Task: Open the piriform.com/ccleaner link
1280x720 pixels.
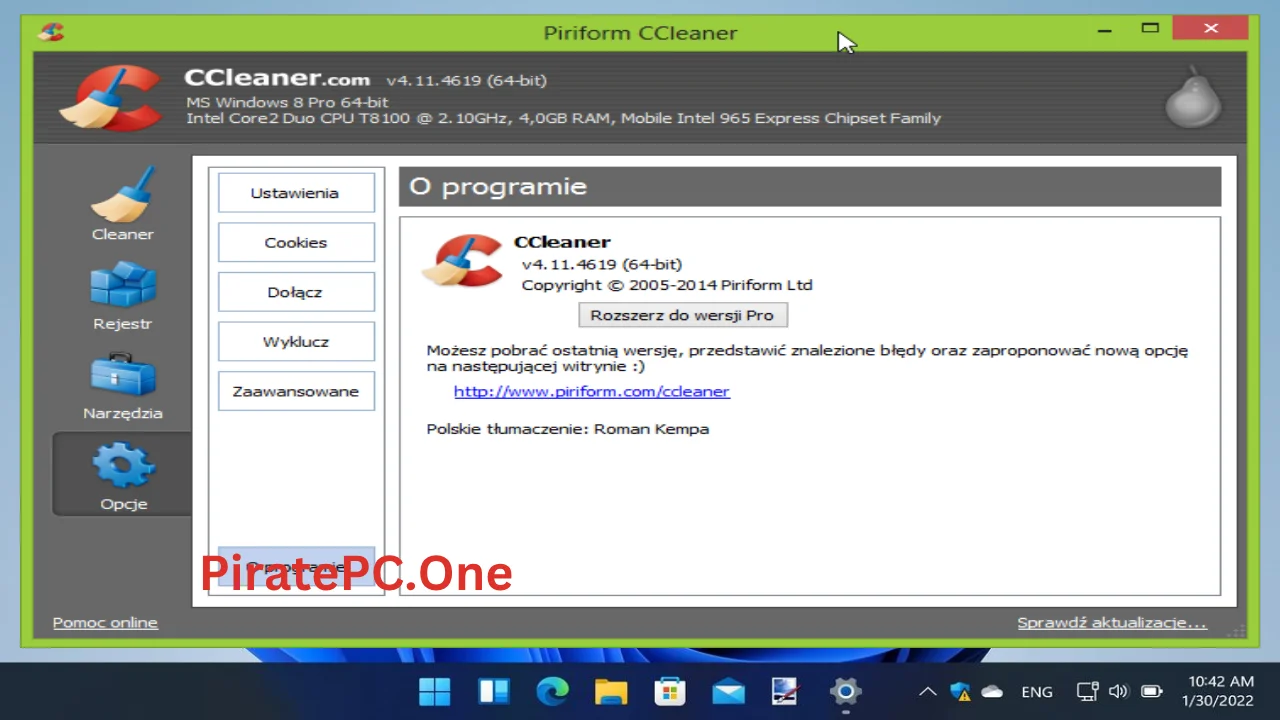Action: pyautogui.click(x=592, y=391)
